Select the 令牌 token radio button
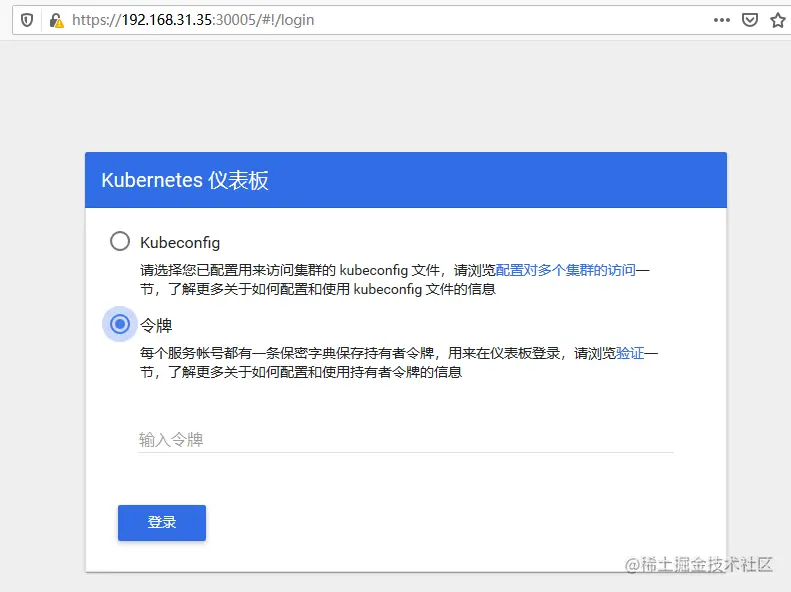 120,324
